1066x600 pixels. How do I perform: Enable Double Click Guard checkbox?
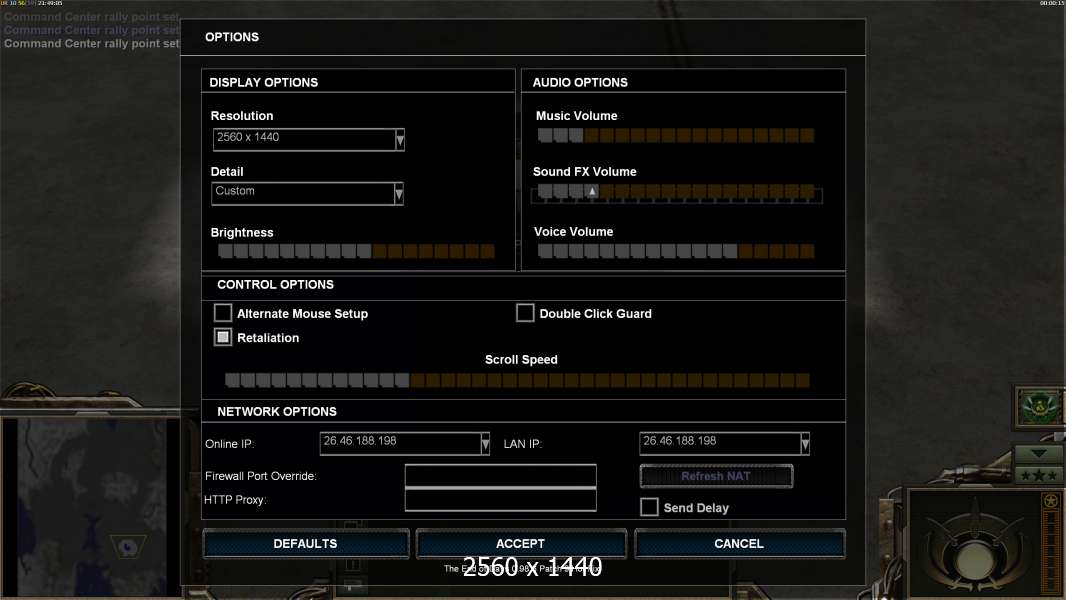point(525,313)
